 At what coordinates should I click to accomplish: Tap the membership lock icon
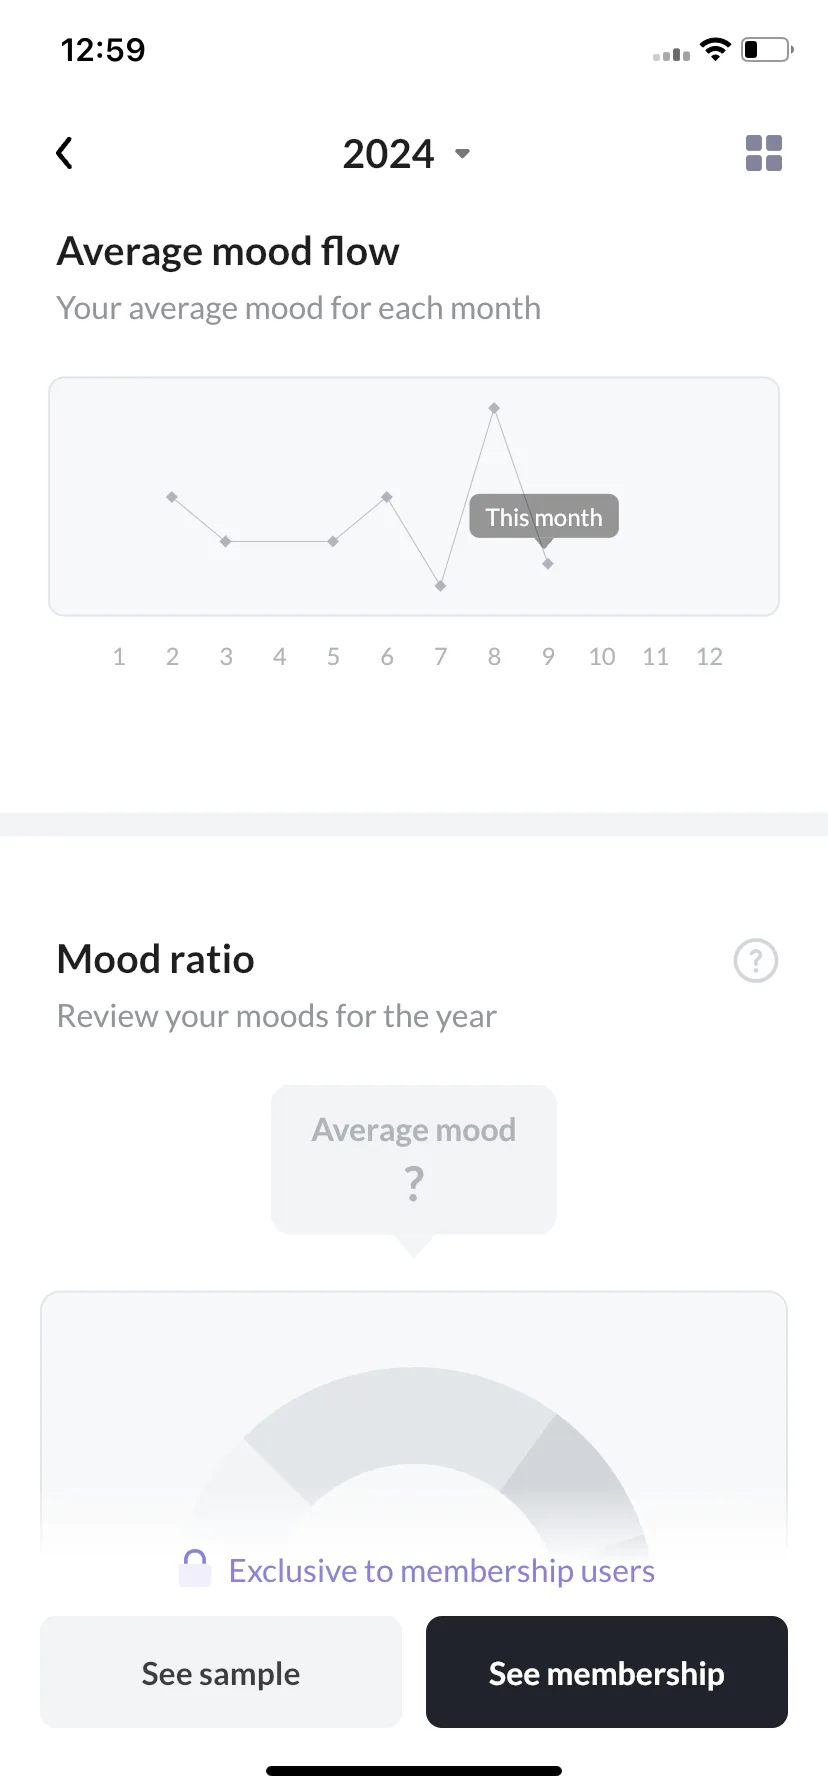(x=195, y=1568)
